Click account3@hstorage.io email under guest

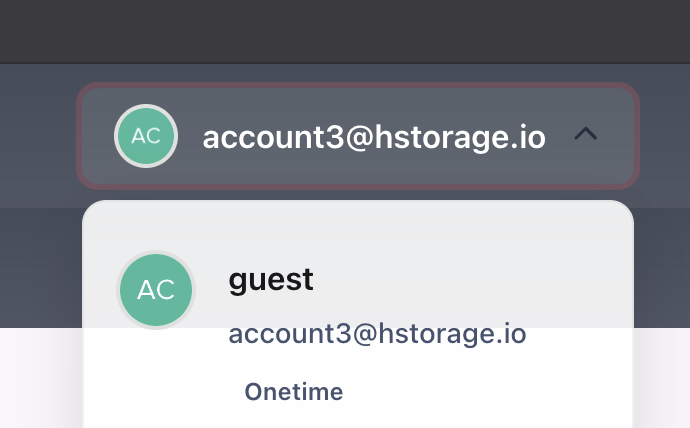click(377, 333)
